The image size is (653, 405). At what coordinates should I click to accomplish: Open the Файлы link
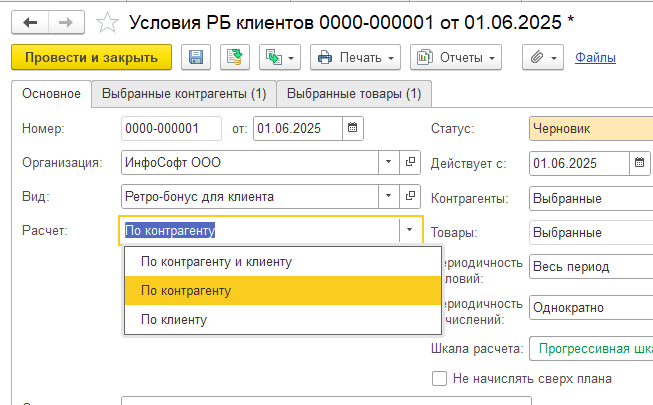click(595, 58)
